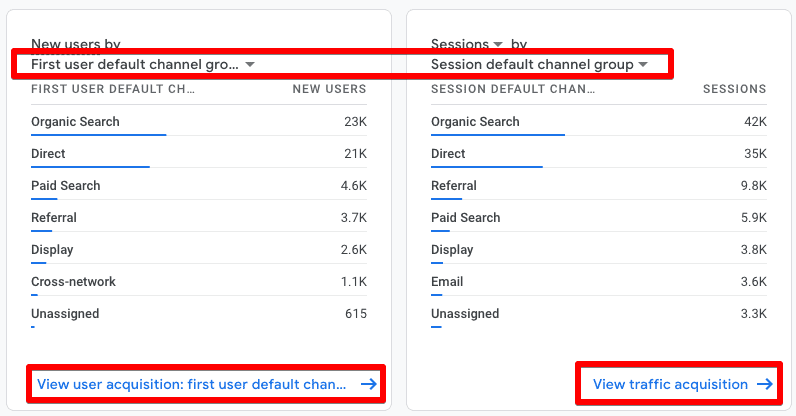Click the SESSIONS column header
Image resolution: width=796 pixels, height=416 pixels.
click(x=734, y=89)
